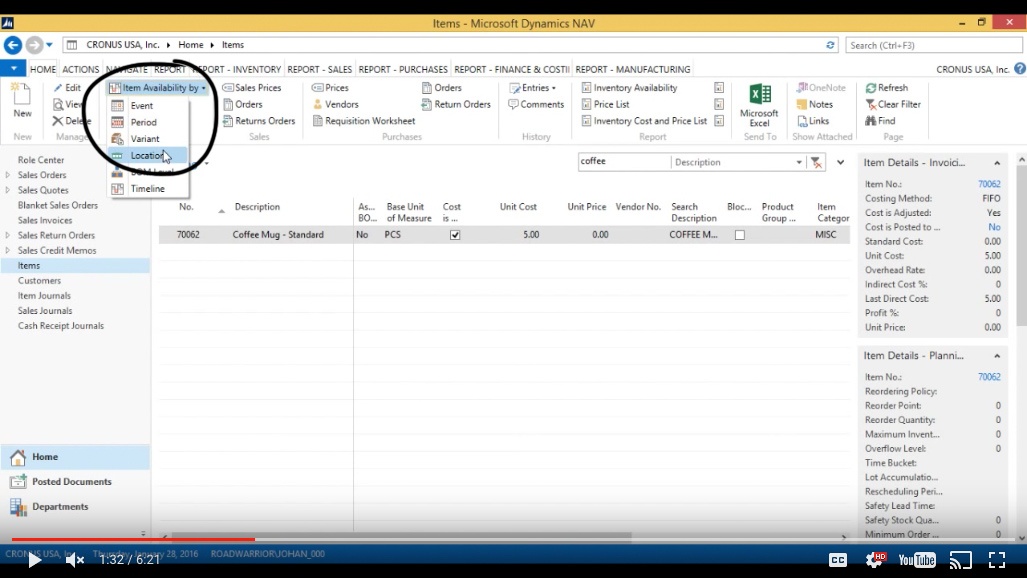Toggle closed captions on the video
The height and width of the screenshot is (578, 1027).
tap(838, 560)
